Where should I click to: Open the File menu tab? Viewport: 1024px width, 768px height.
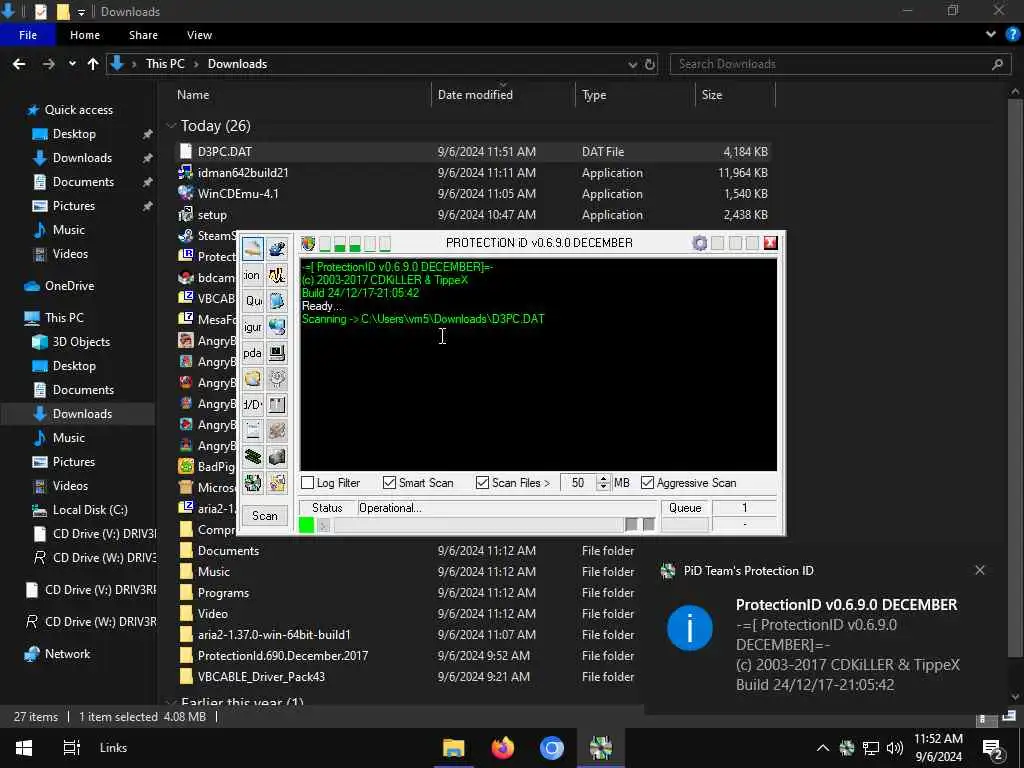(x=28, y=35)
